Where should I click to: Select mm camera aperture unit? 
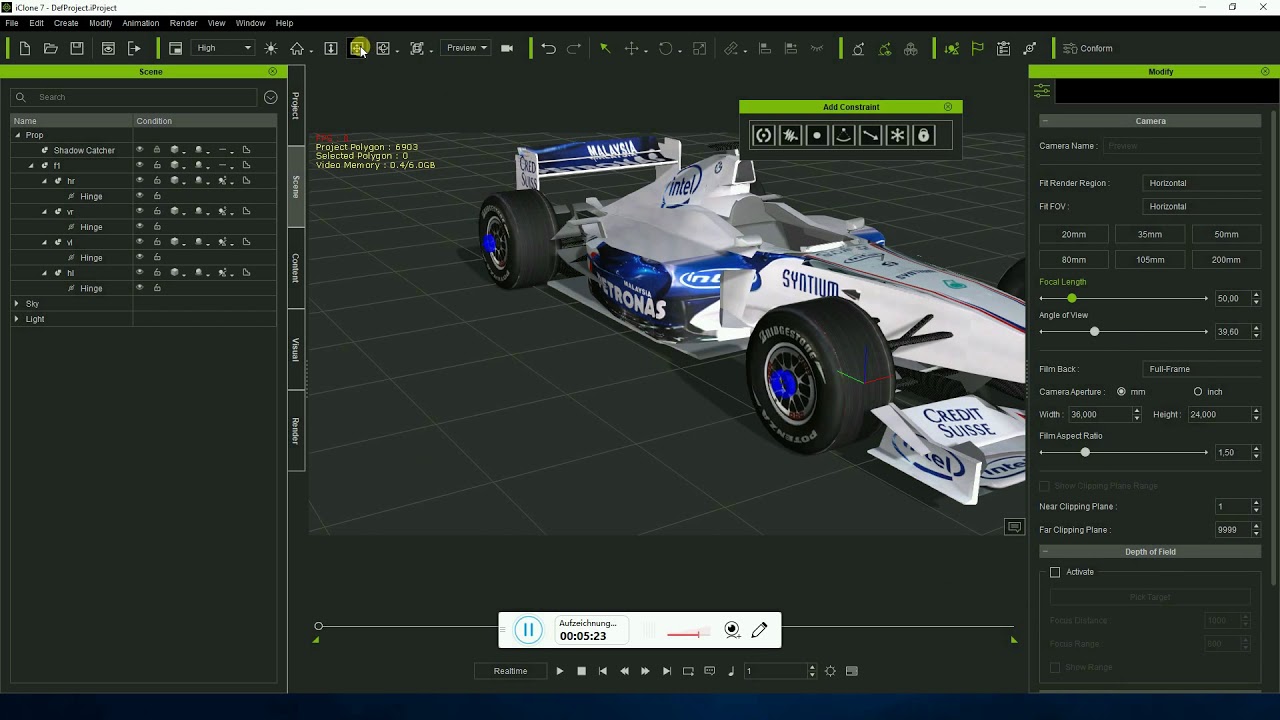point(1121,392)
